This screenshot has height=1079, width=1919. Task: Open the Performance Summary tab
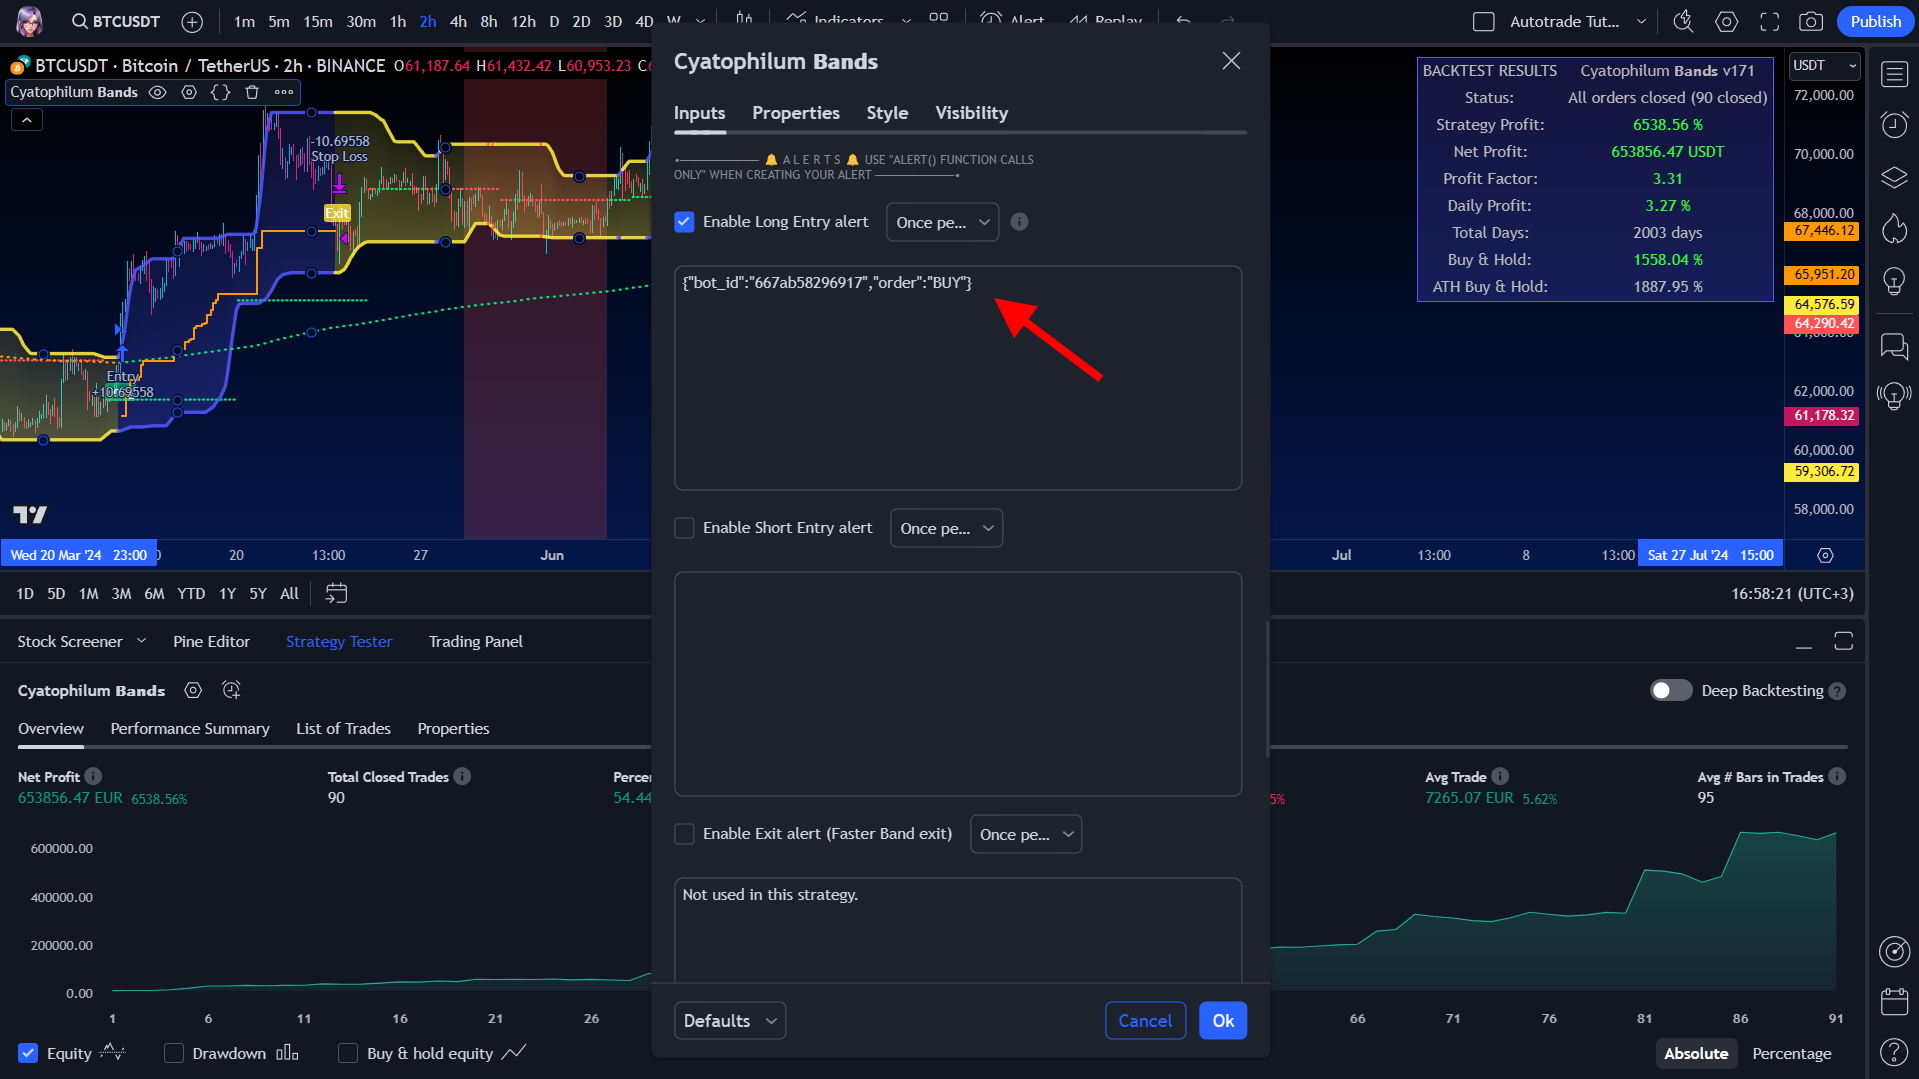click(x=190, y=728)
